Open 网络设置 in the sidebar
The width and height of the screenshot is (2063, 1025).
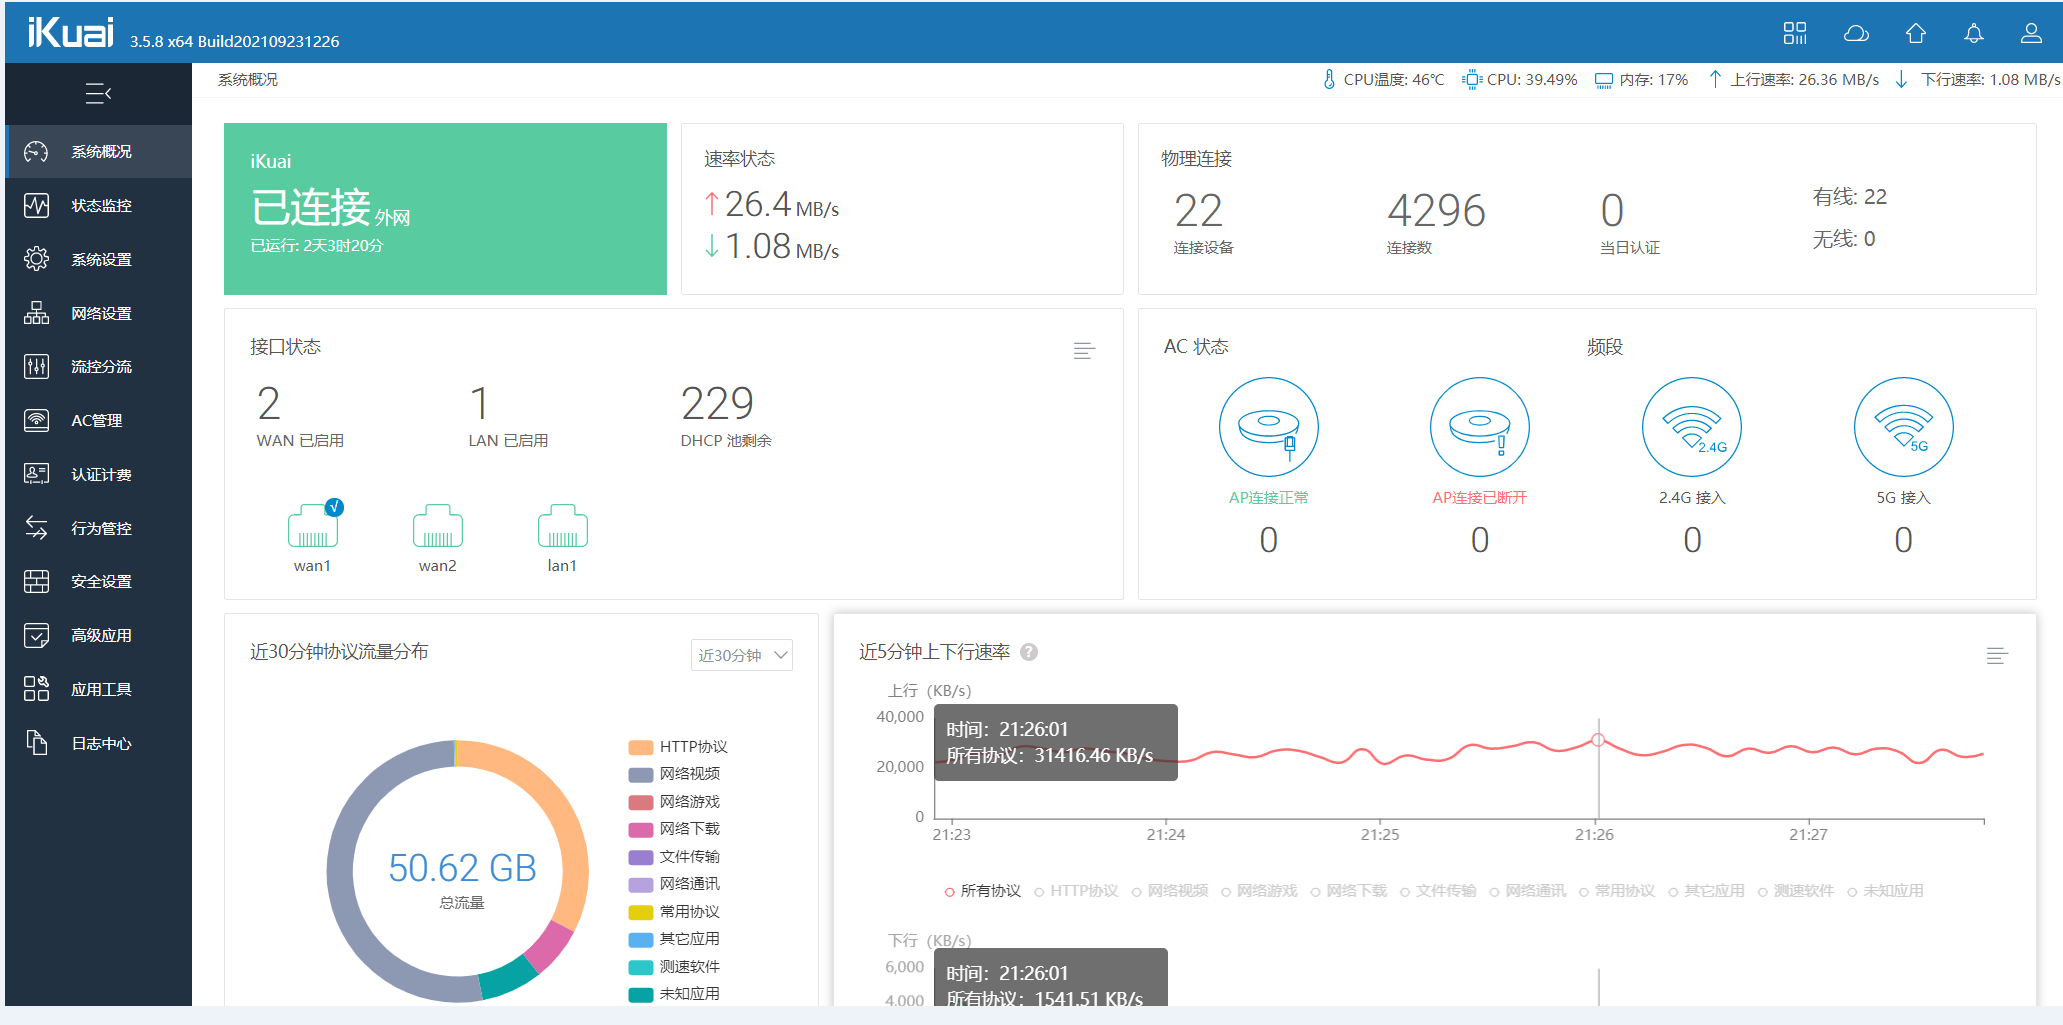[x=98, y=313]
